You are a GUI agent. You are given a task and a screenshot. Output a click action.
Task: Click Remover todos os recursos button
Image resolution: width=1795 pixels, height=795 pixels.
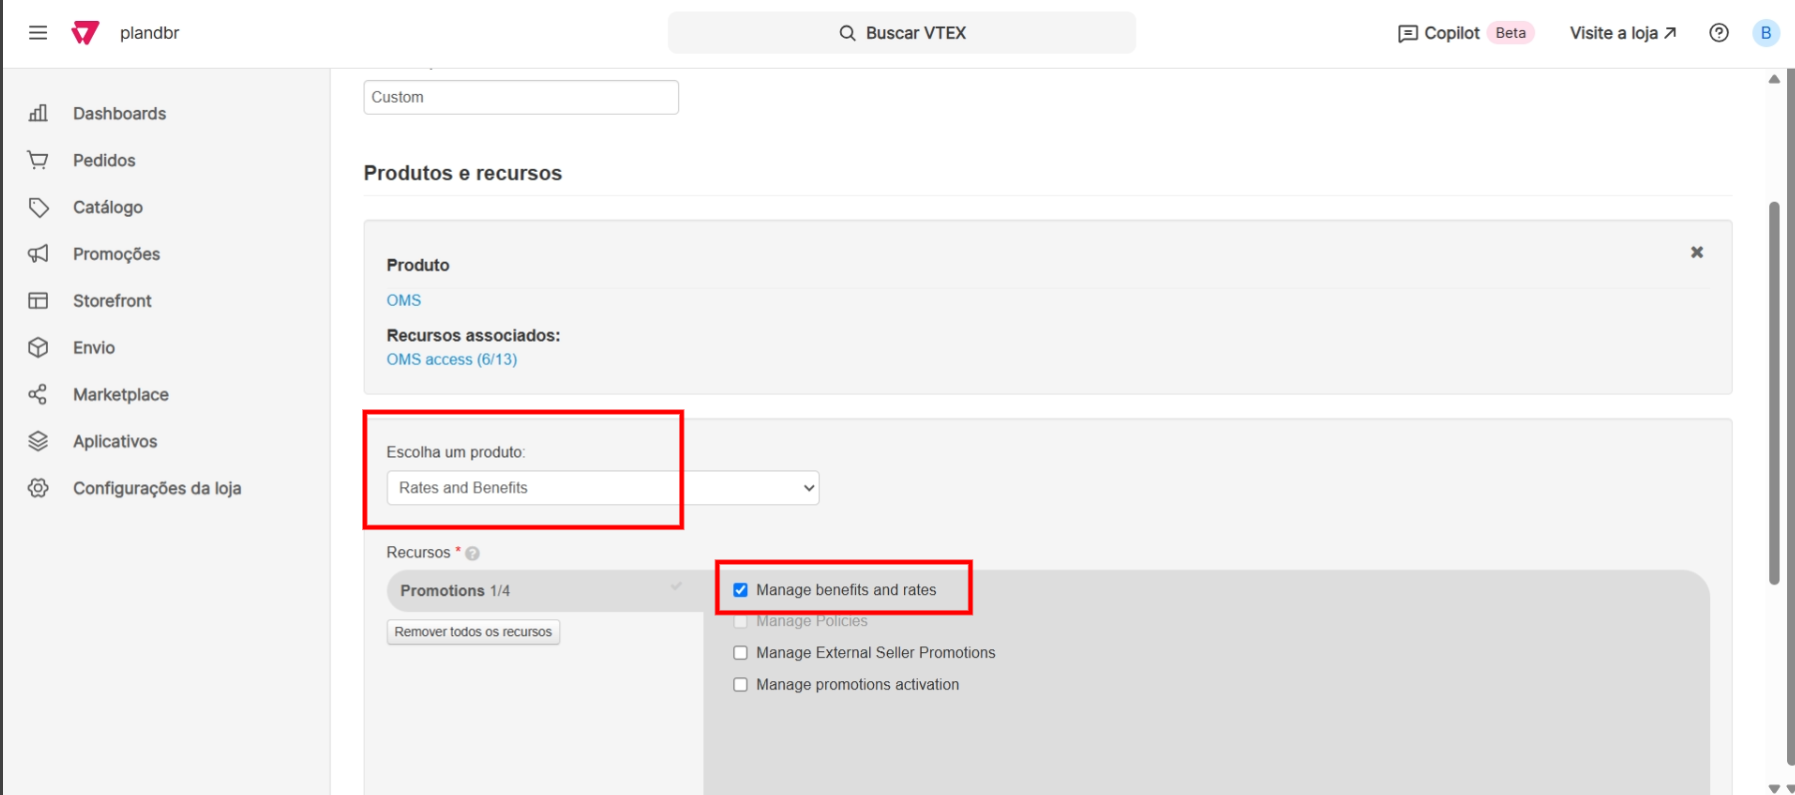[473, 632]
